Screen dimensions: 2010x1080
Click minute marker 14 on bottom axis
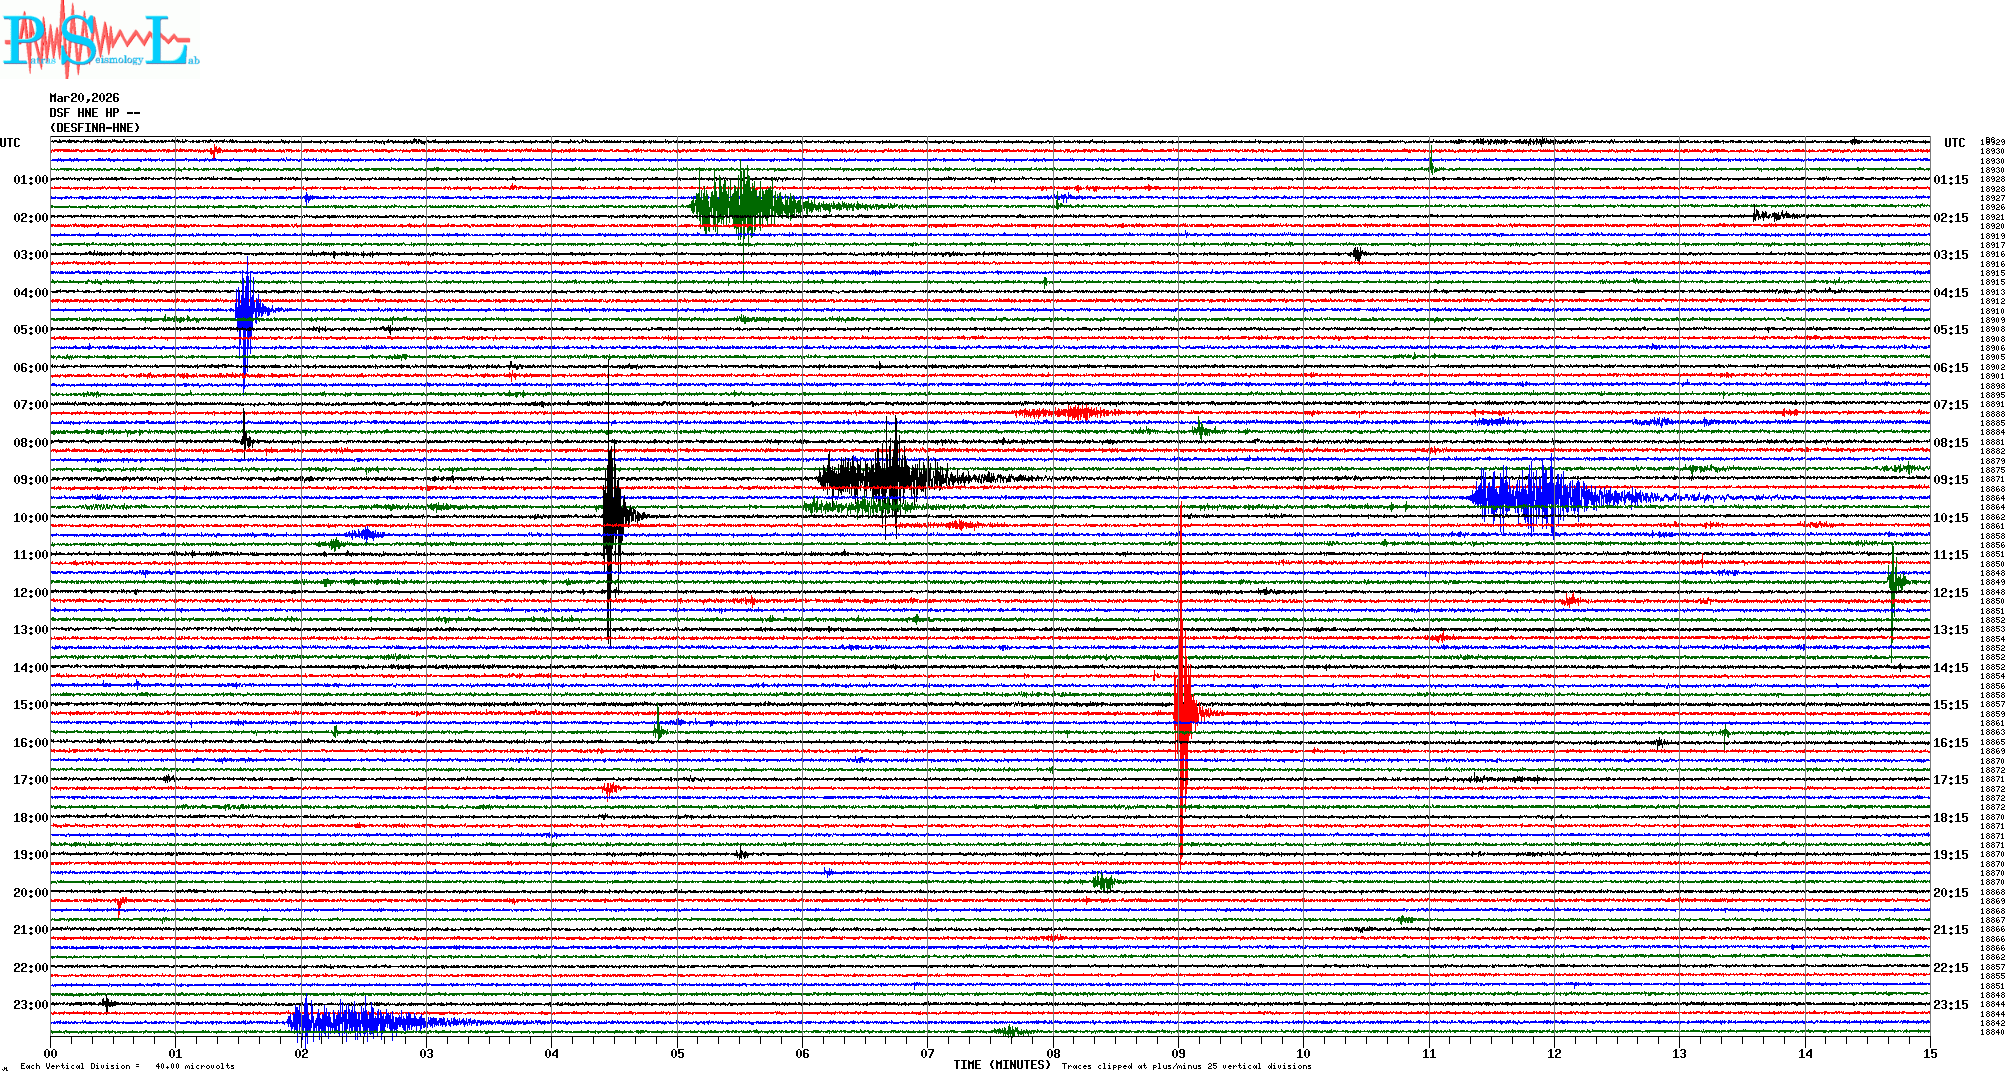pos(1804,1053)
